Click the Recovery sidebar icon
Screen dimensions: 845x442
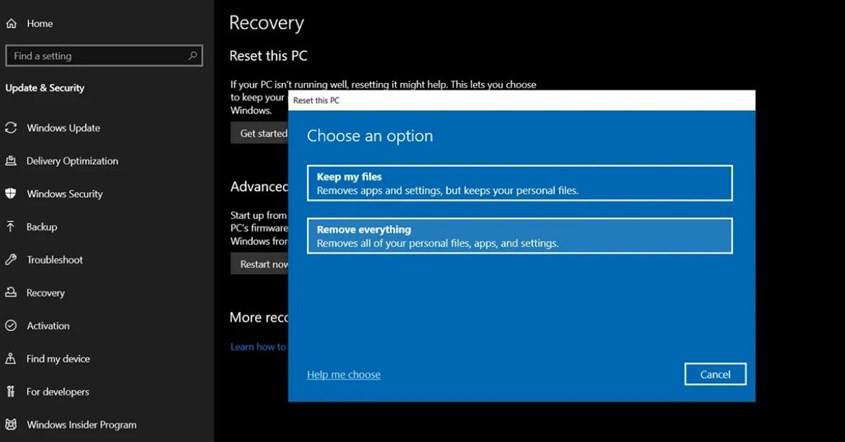tap(11, 292)
